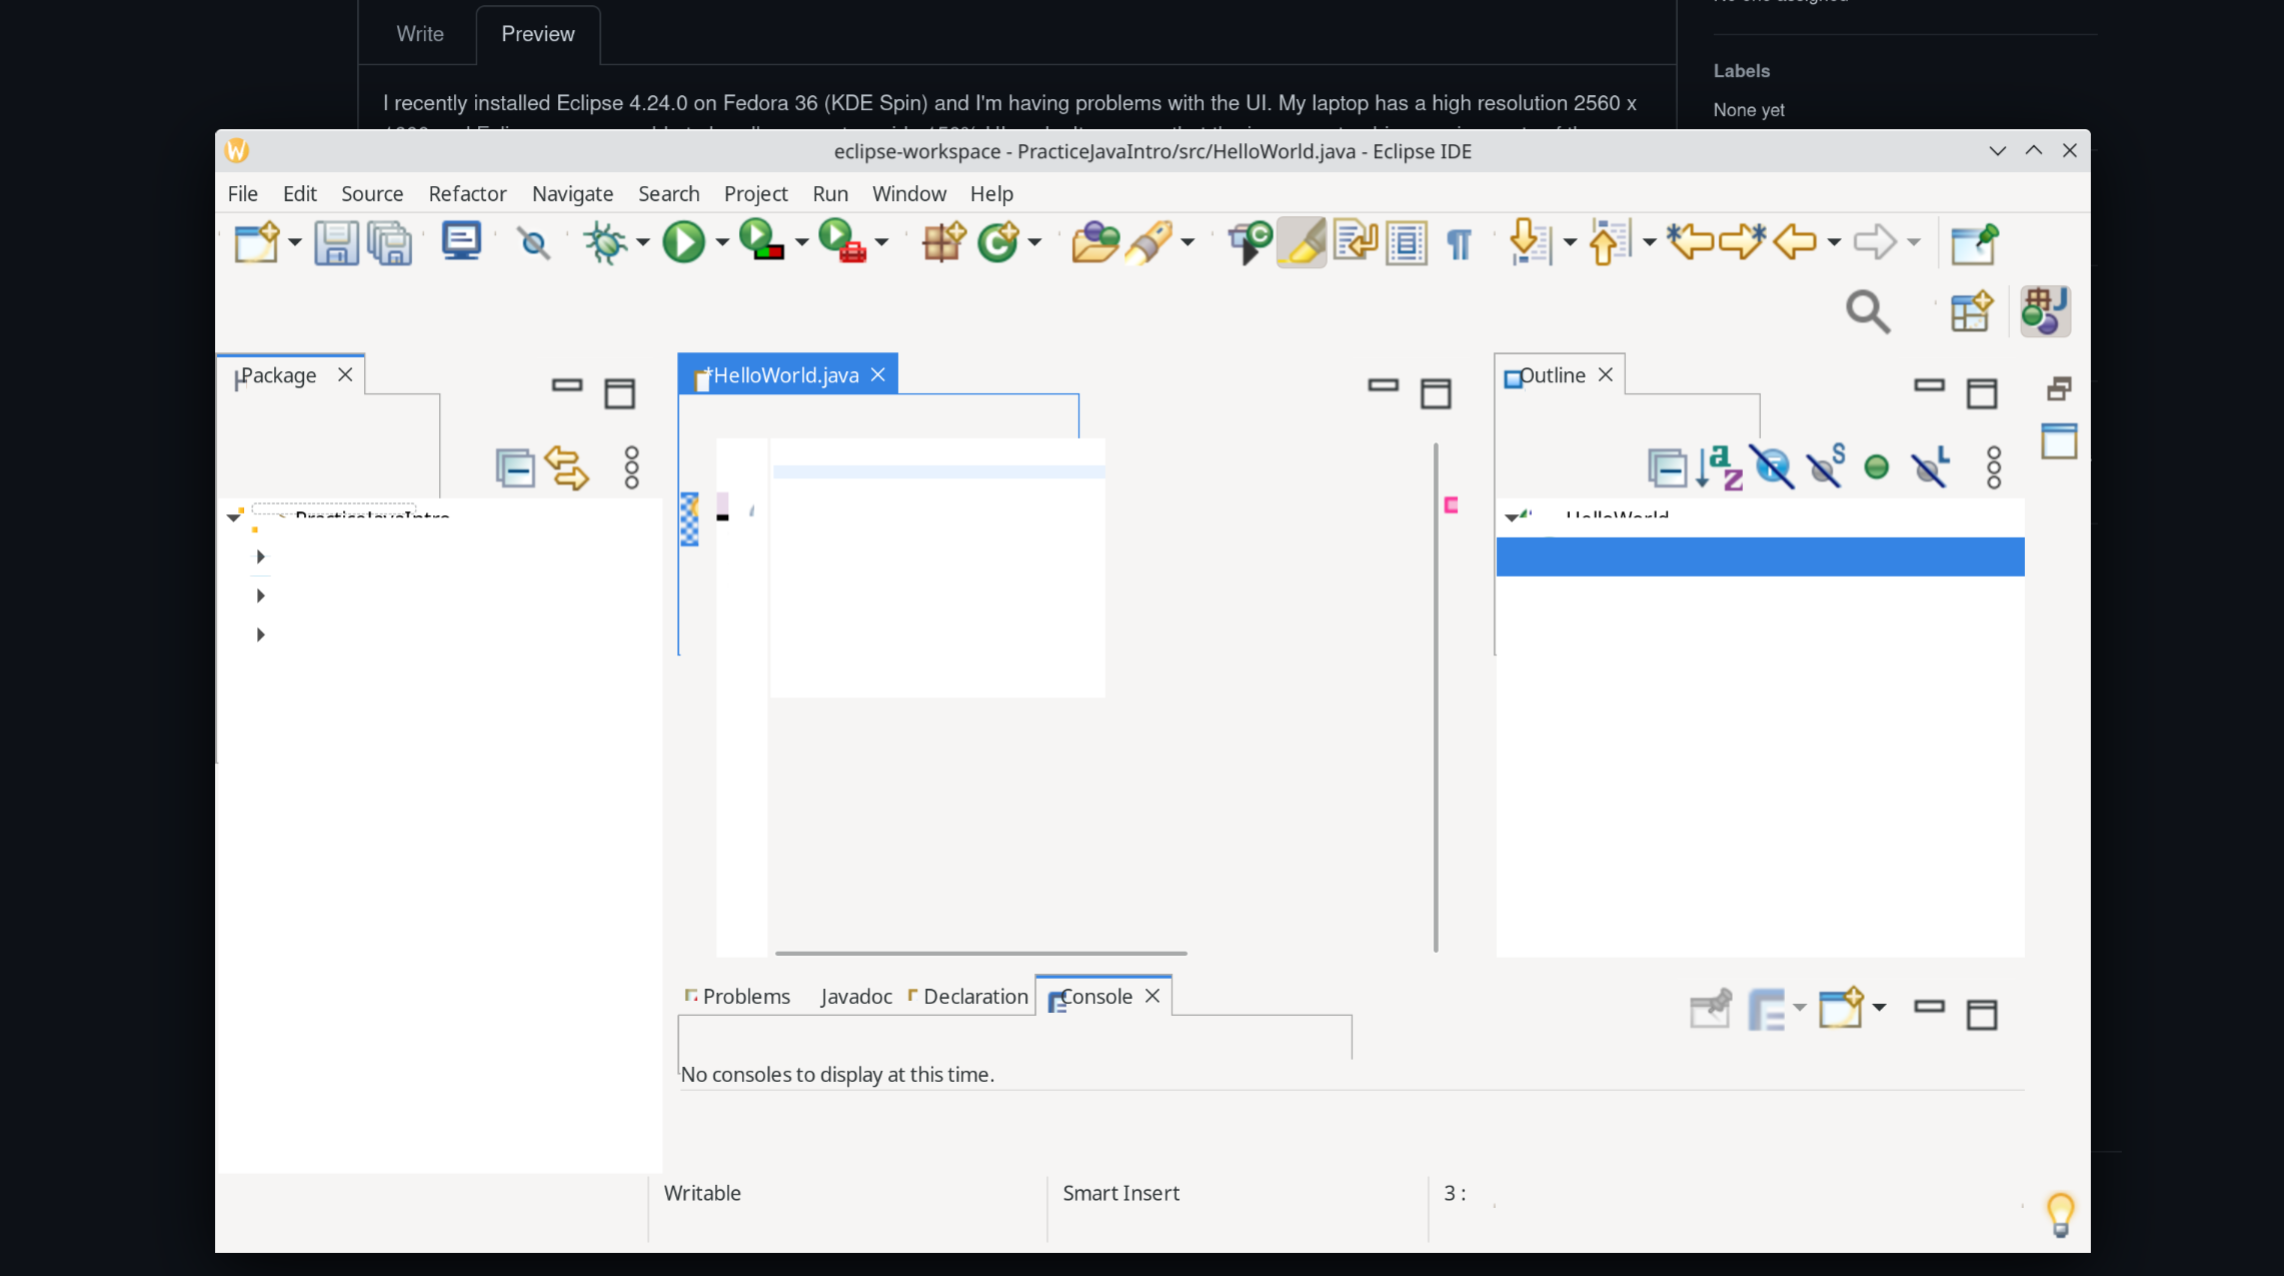Click the Save All toolbar icon
Viewport: 2284px width, 1276px height.
pyautogui.click(x=390, y=241)
